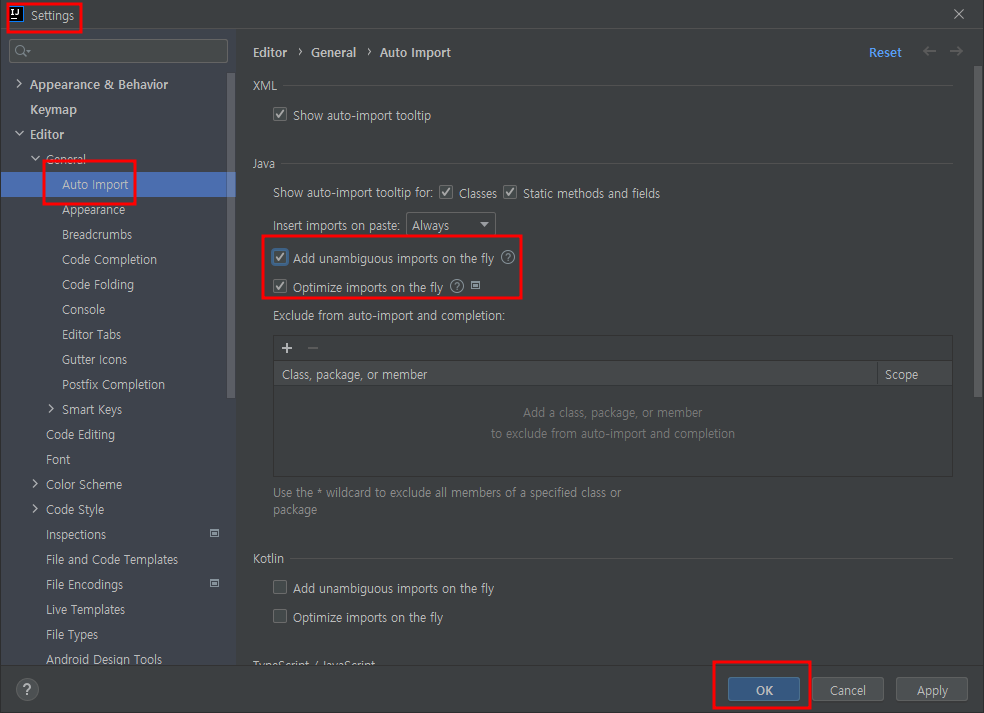Image resolution: width=984 pixels, height=713 pixels.
Task: Click Editor in the breadcrumb path
Action: click(270, 52)
